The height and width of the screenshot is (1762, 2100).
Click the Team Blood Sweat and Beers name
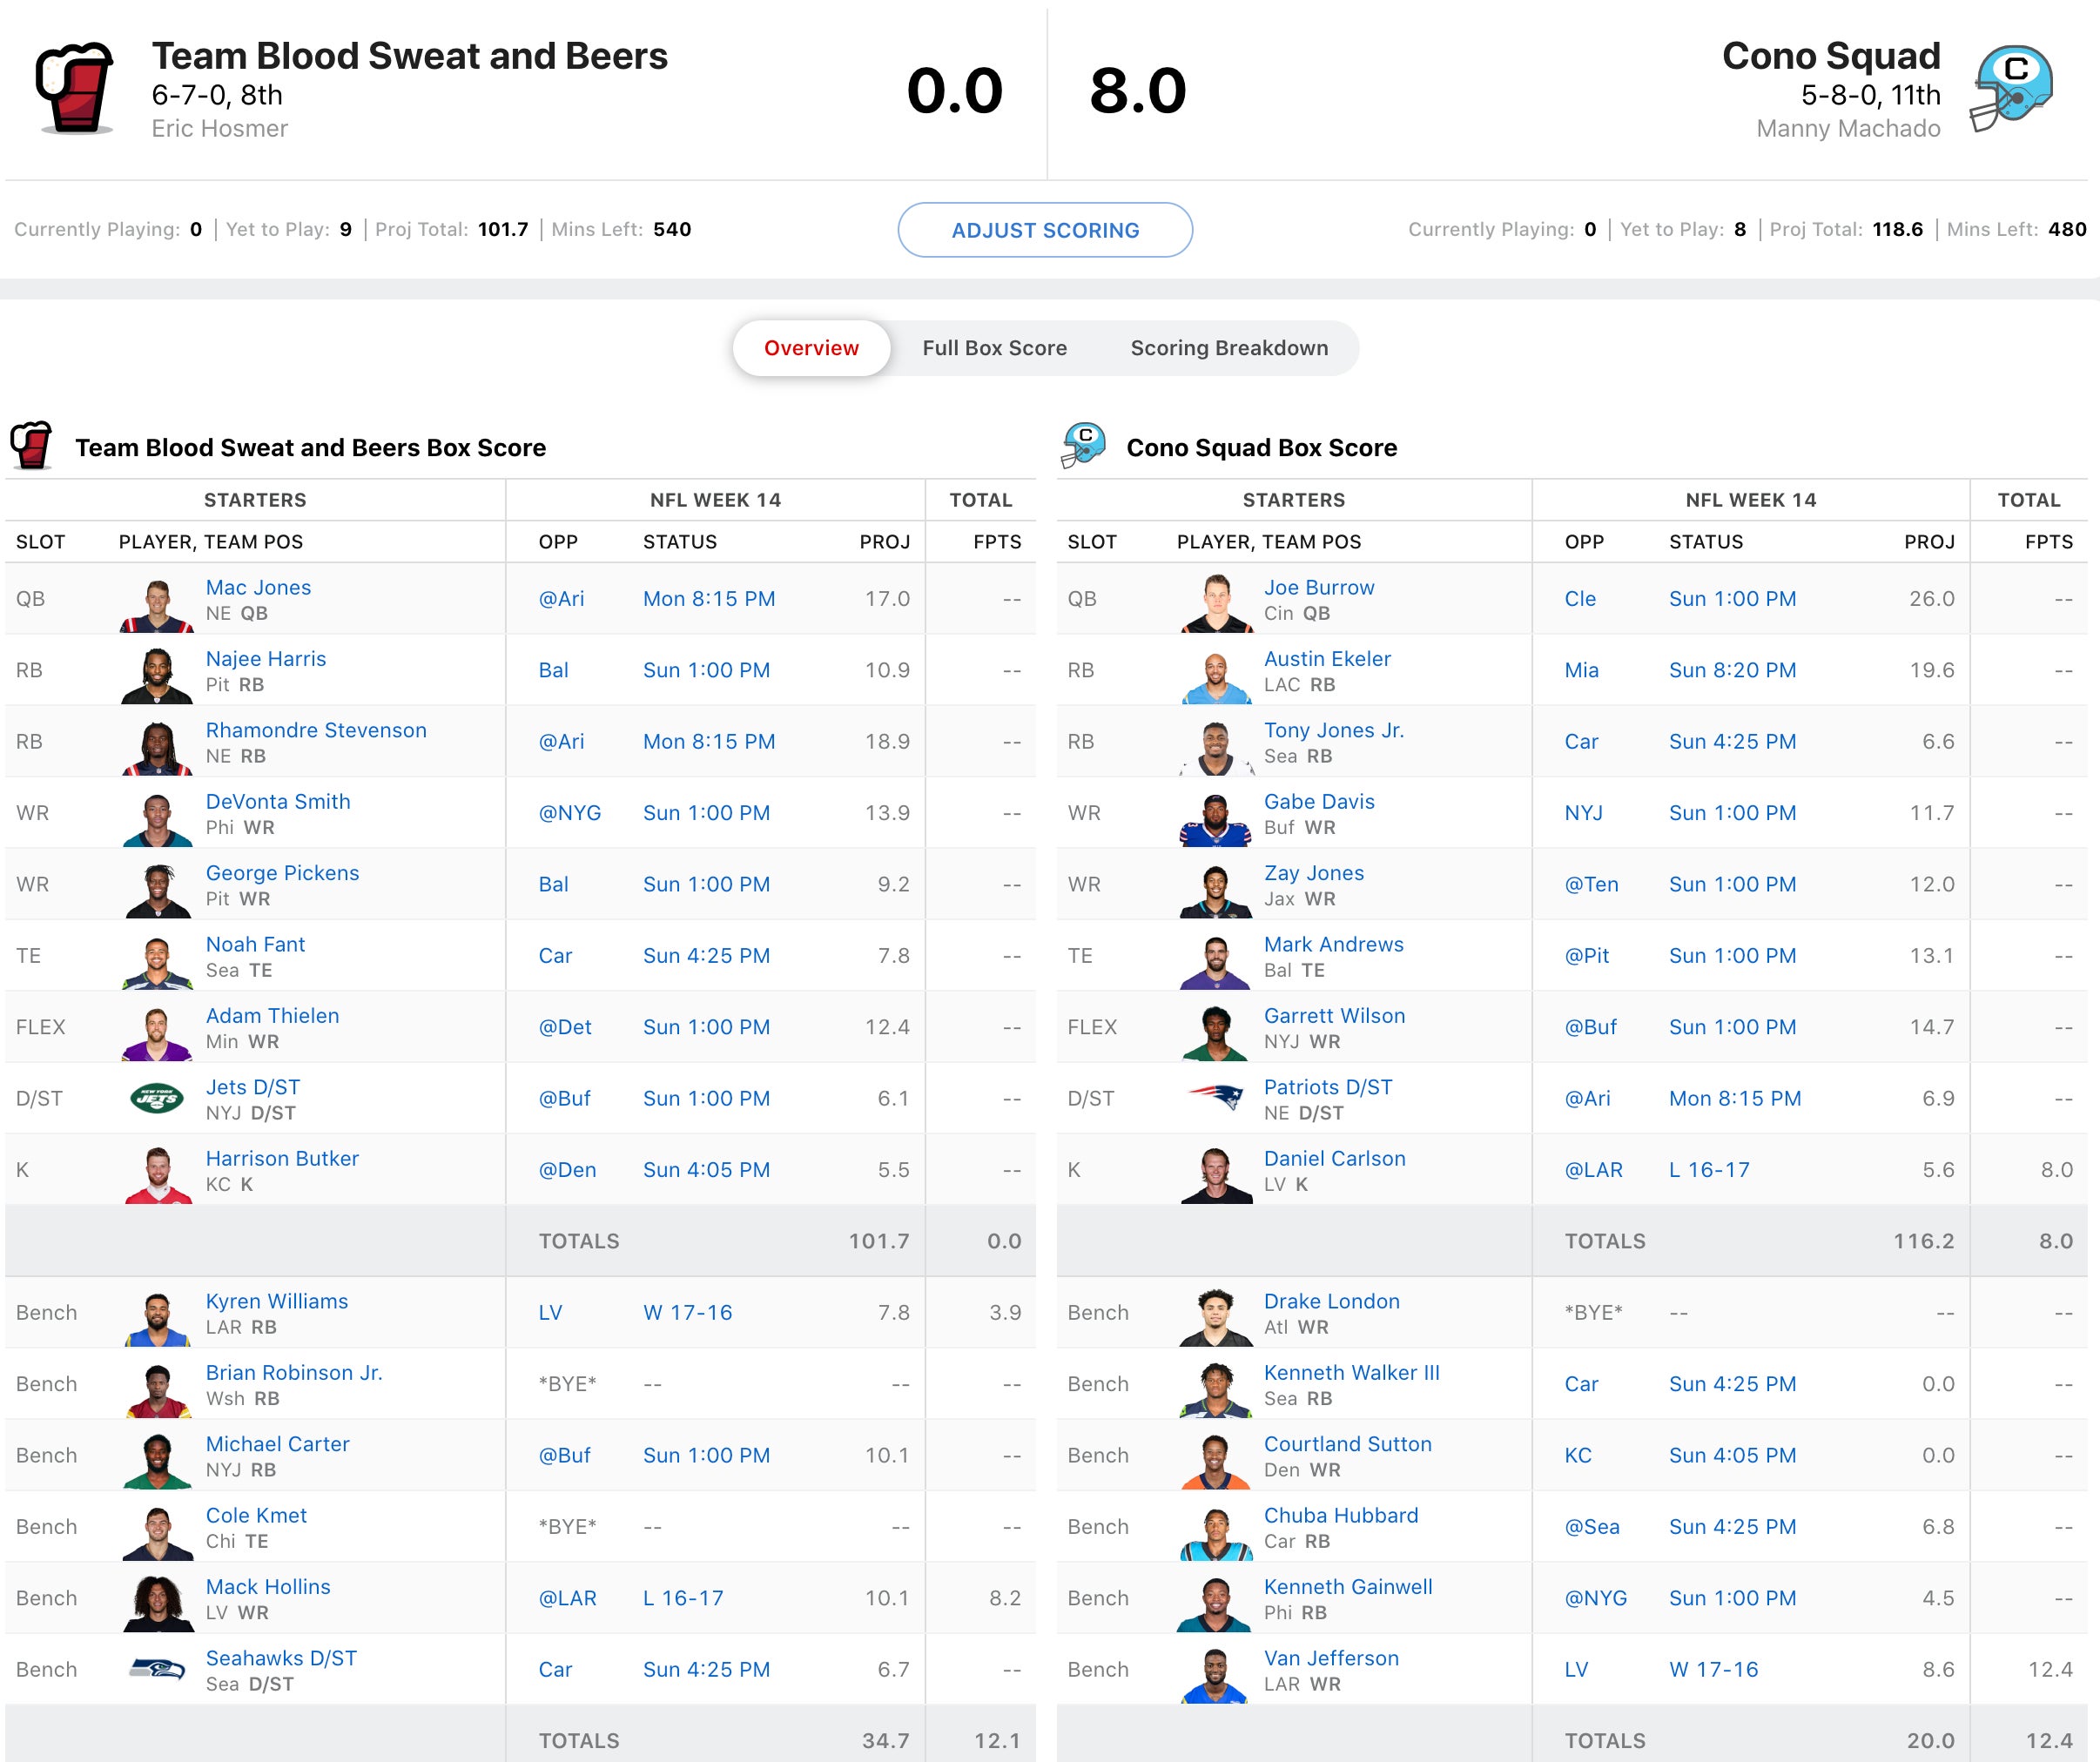coord(409,56)
